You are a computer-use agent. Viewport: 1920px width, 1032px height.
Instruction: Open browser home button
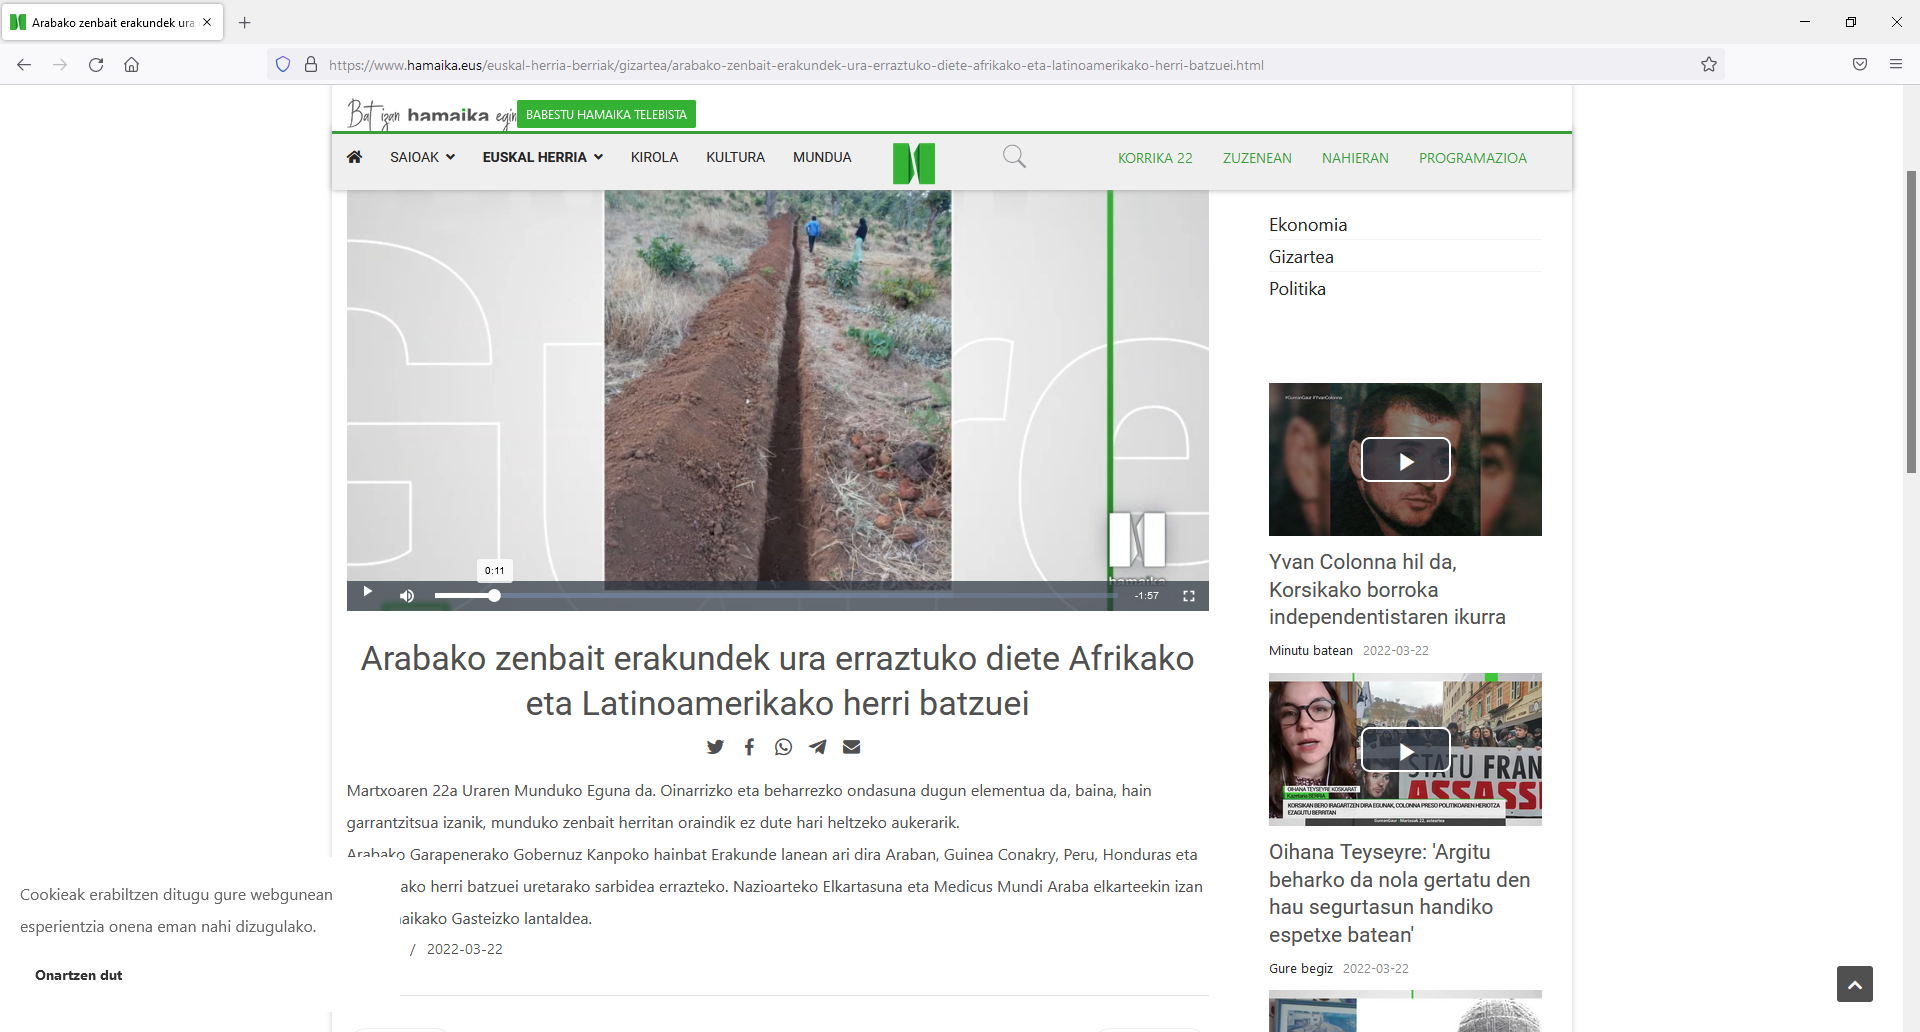pyautogui.click(x=131, y=65)
